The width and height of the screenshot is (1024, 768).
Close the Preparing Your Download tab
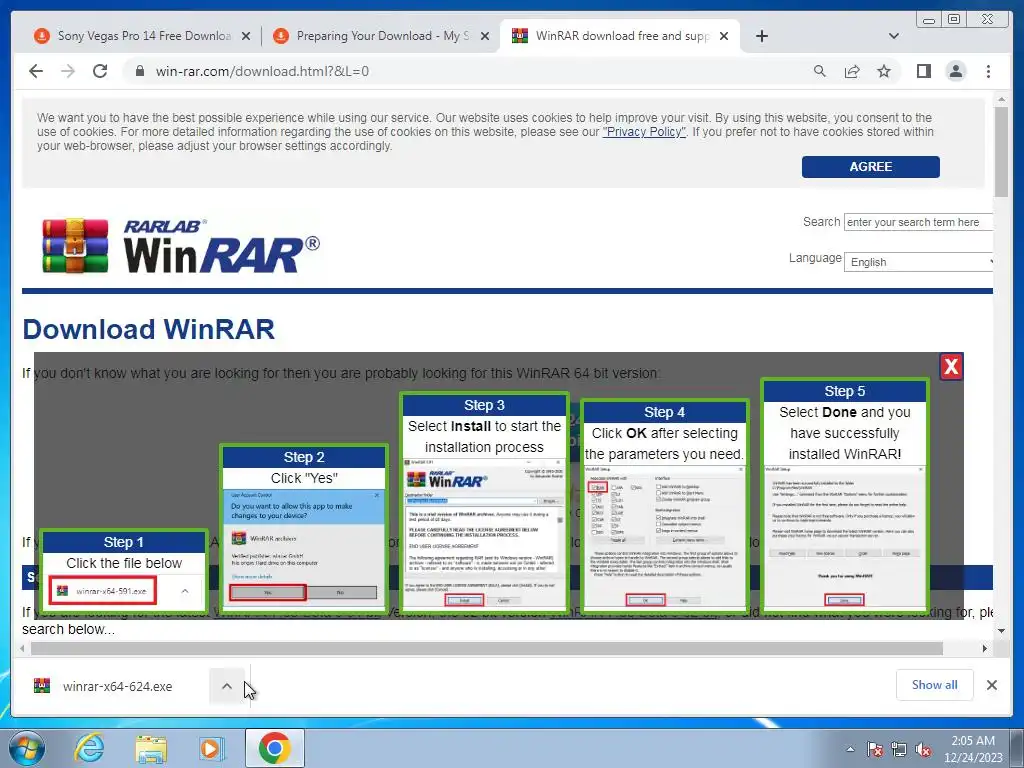pos(485,36)
